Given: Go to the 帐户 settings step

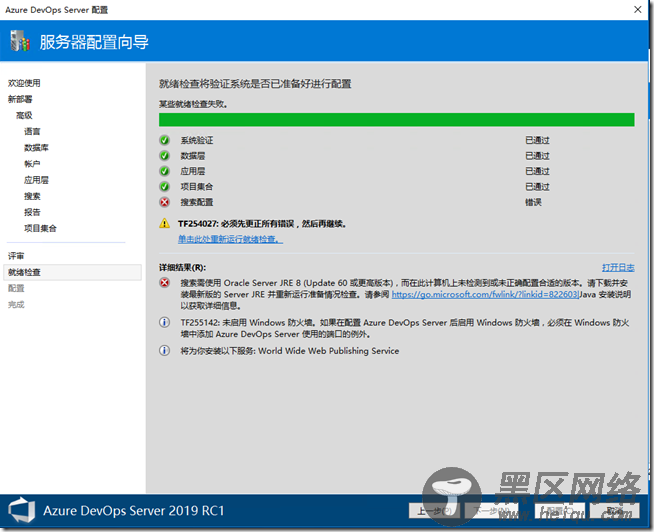Looking at the screenshot, I should tap(32, 164).
